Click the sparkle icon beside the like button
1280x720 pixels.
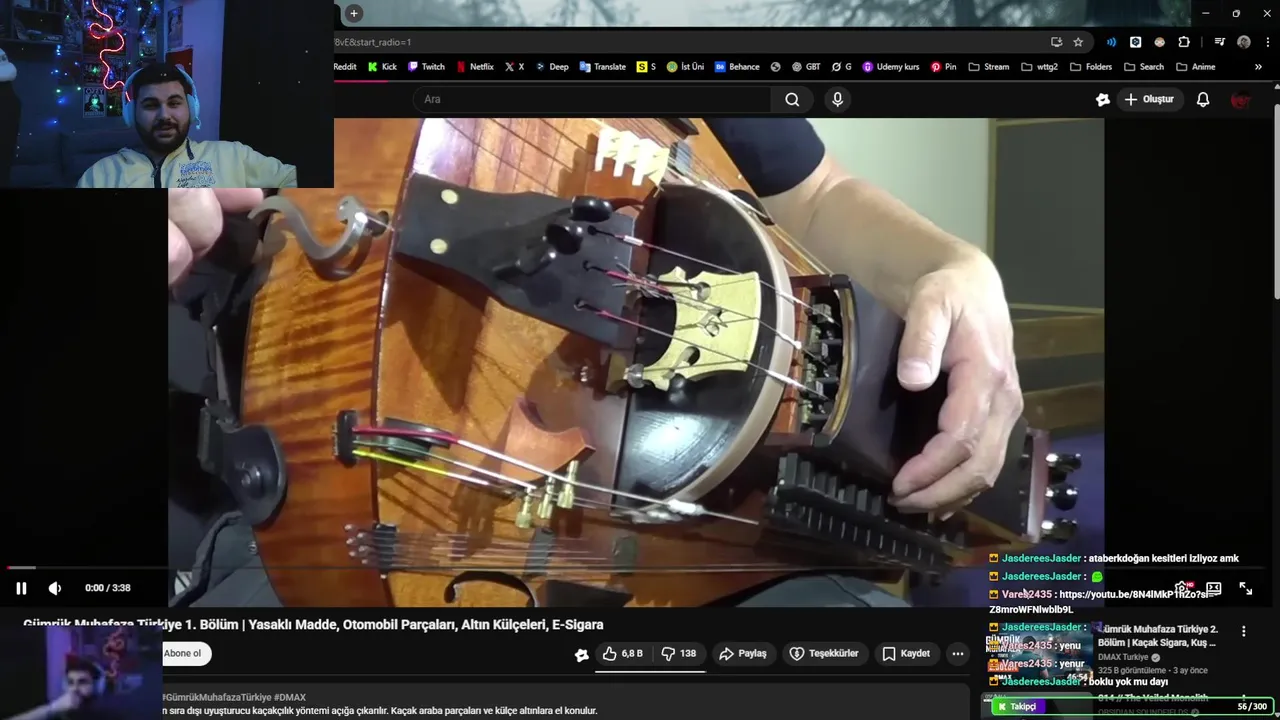tap(582, 654)
